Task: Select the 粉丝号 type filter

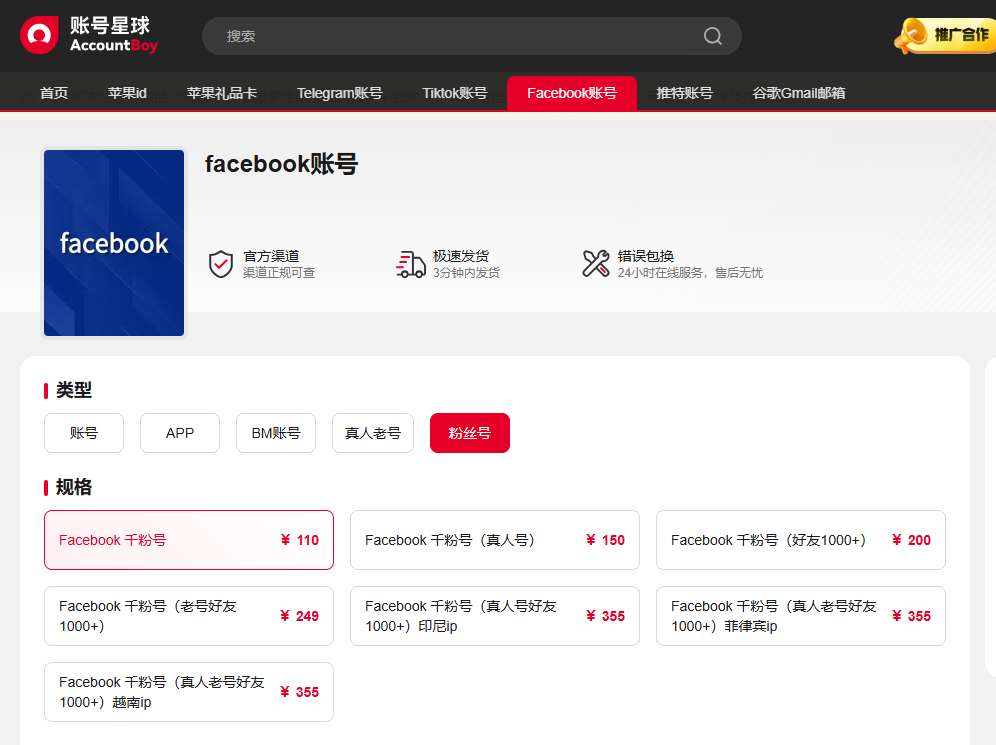Action: 469,432
